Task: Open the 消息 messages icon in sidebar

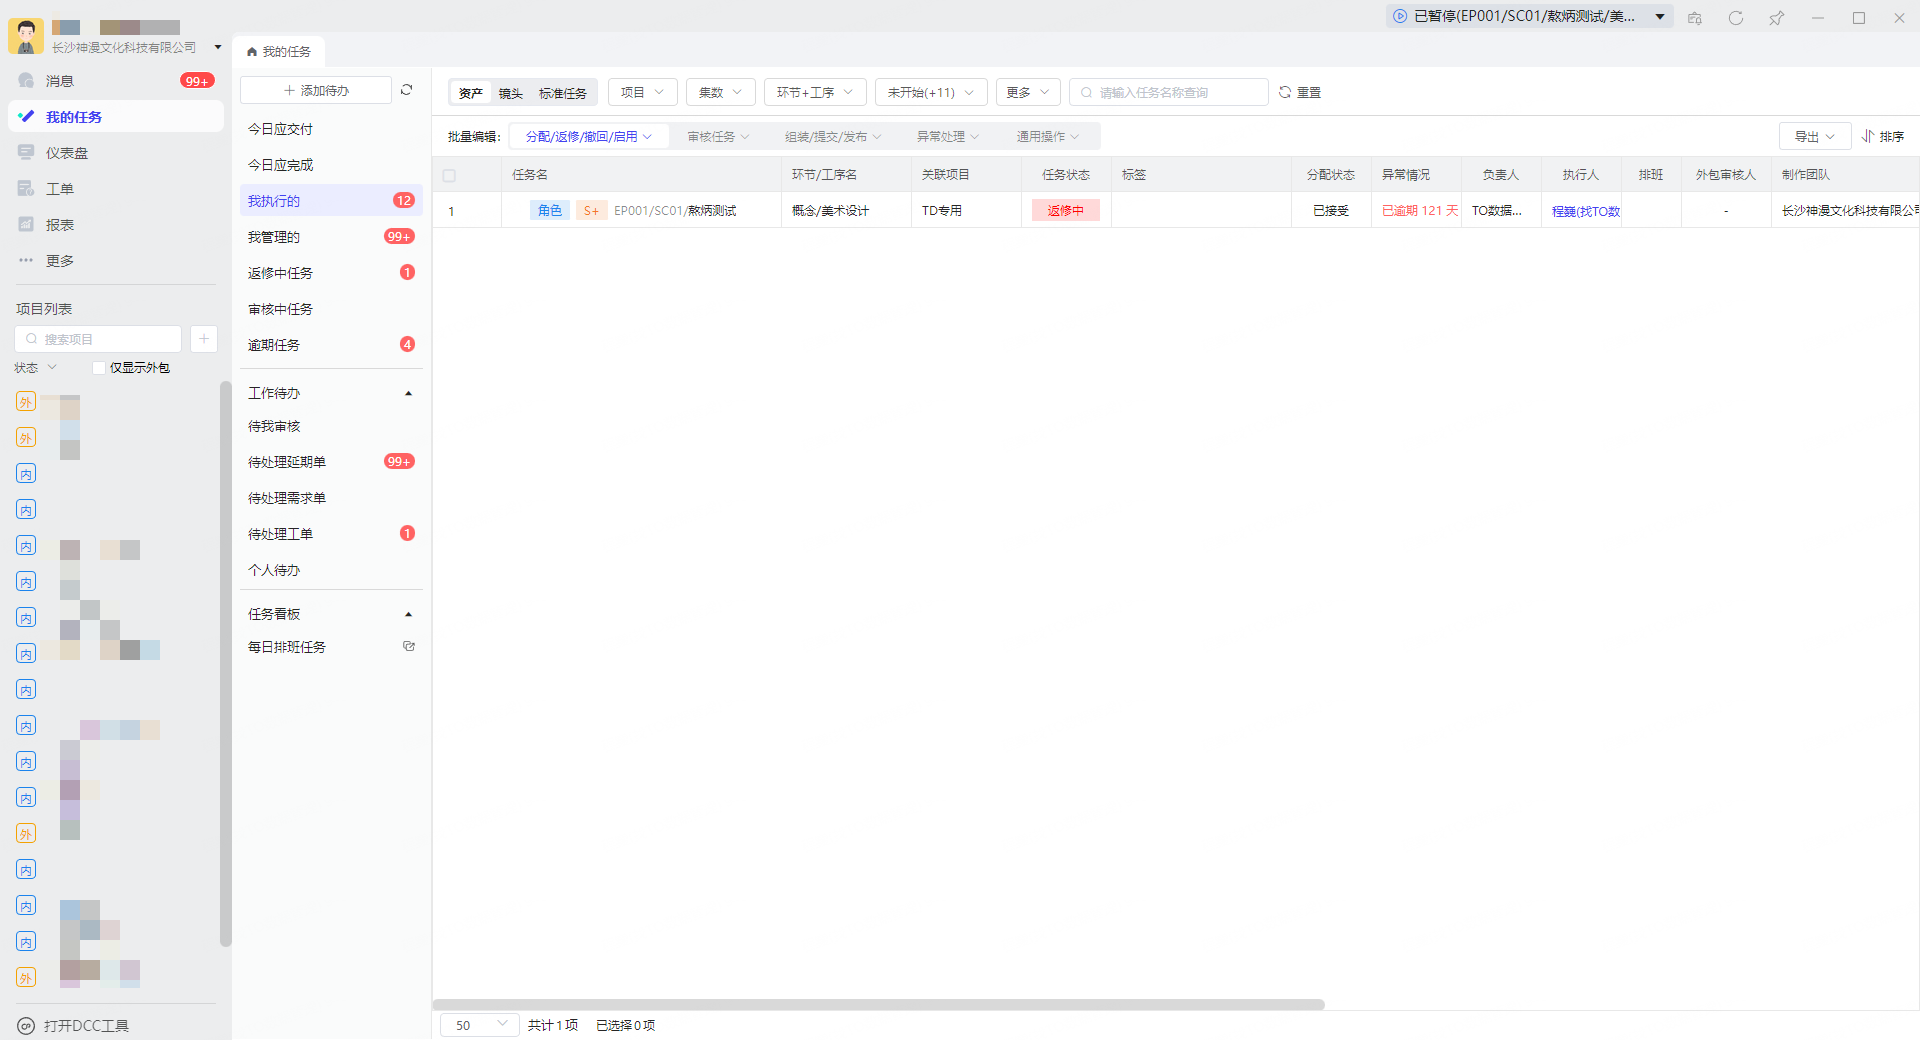Action: pos(26,81)
